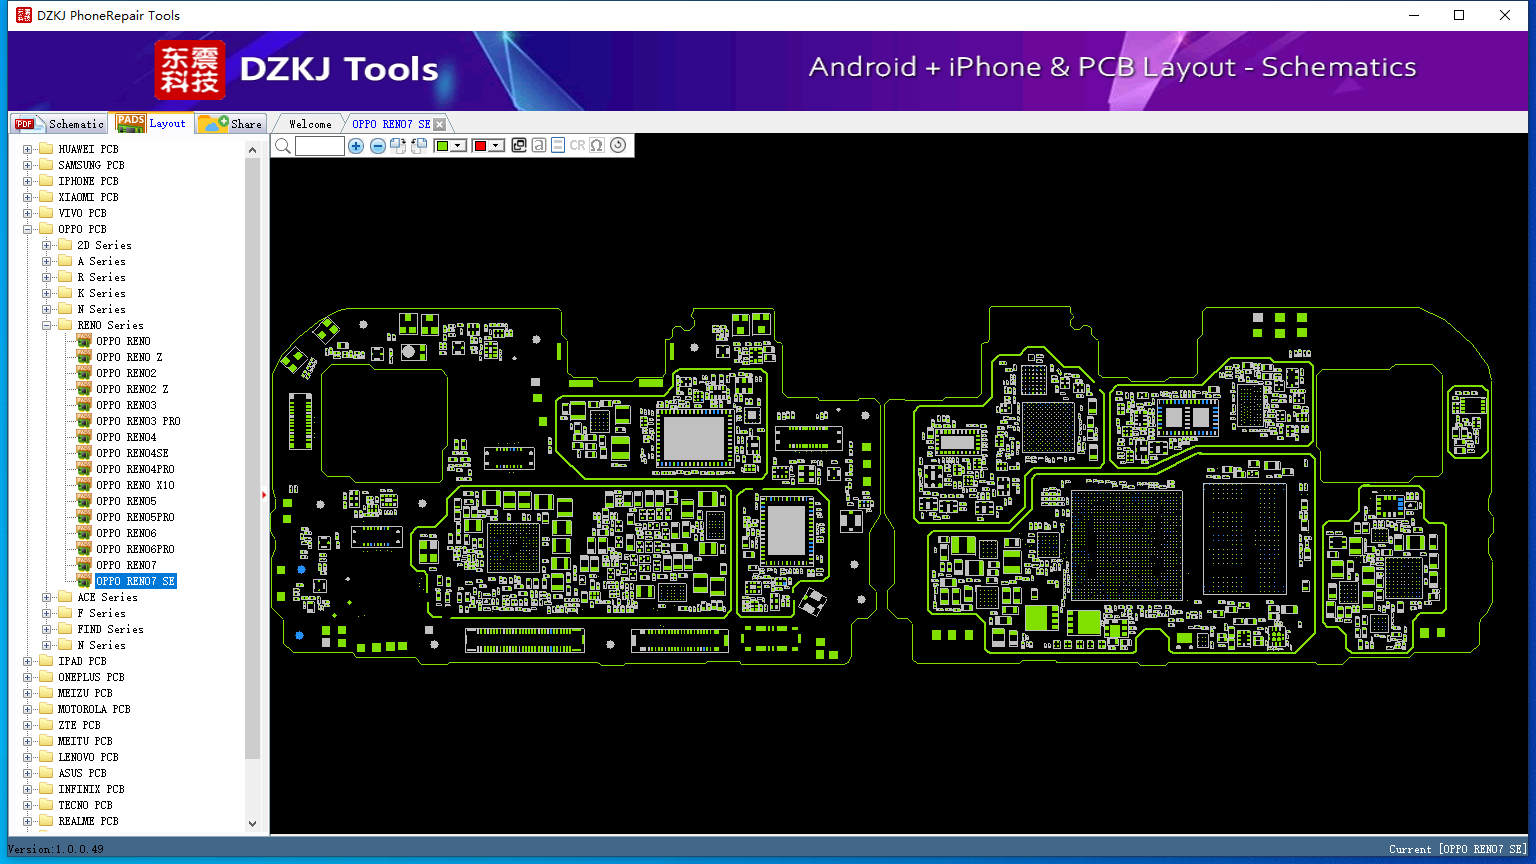Select the IPAD PCB folder

(82, 661)
